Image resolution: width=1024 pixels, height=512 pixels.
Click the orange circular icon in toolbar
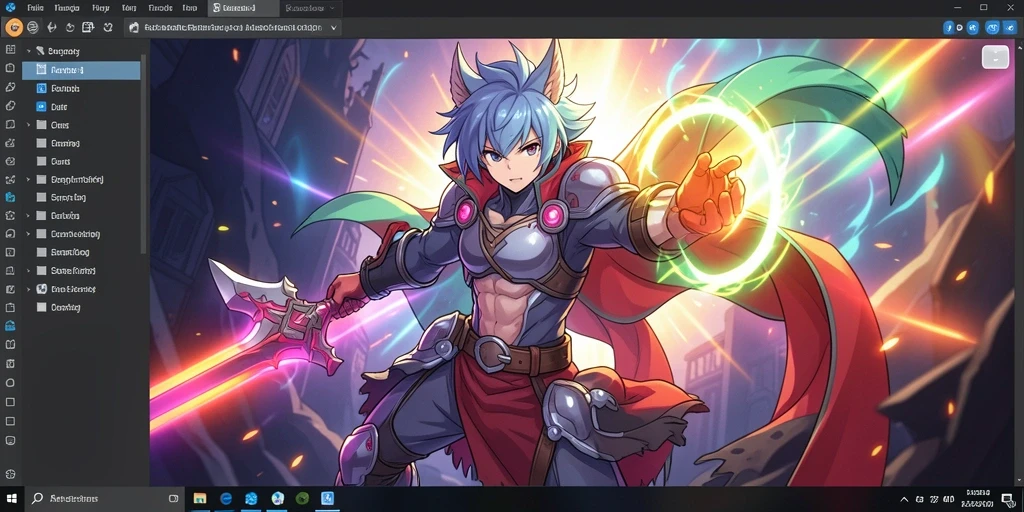[x=14, y=27]
